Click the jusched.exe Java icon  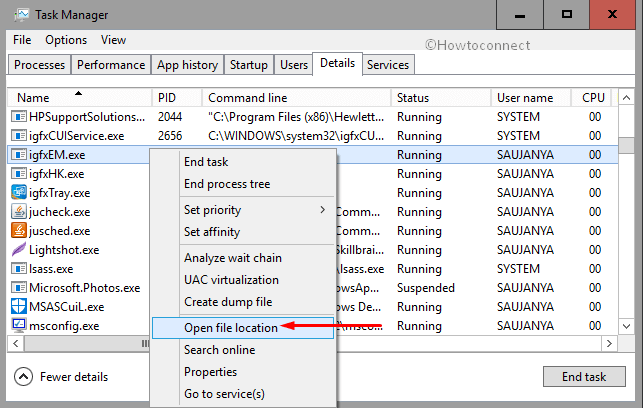[x=18, y=230]
